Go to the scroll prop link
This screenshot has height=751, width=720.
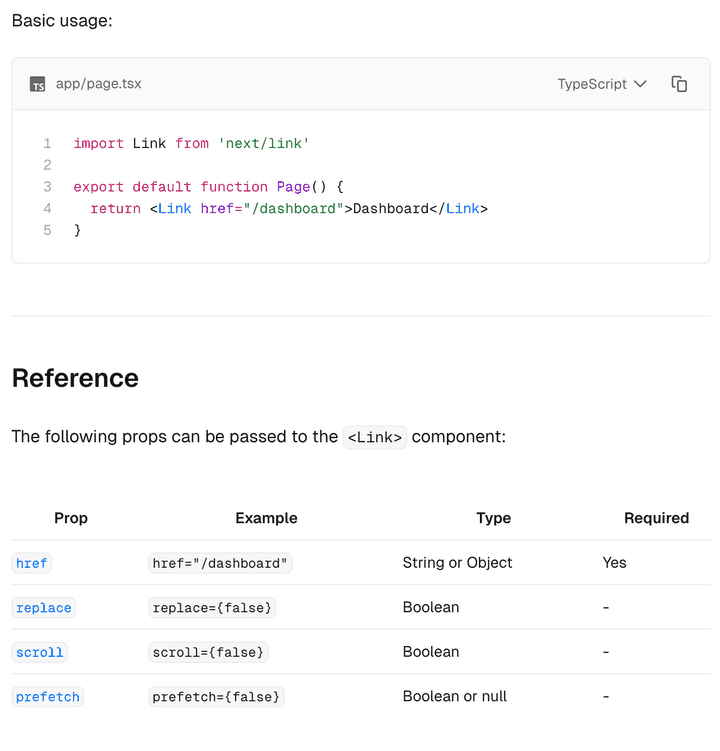coord(40,652)
